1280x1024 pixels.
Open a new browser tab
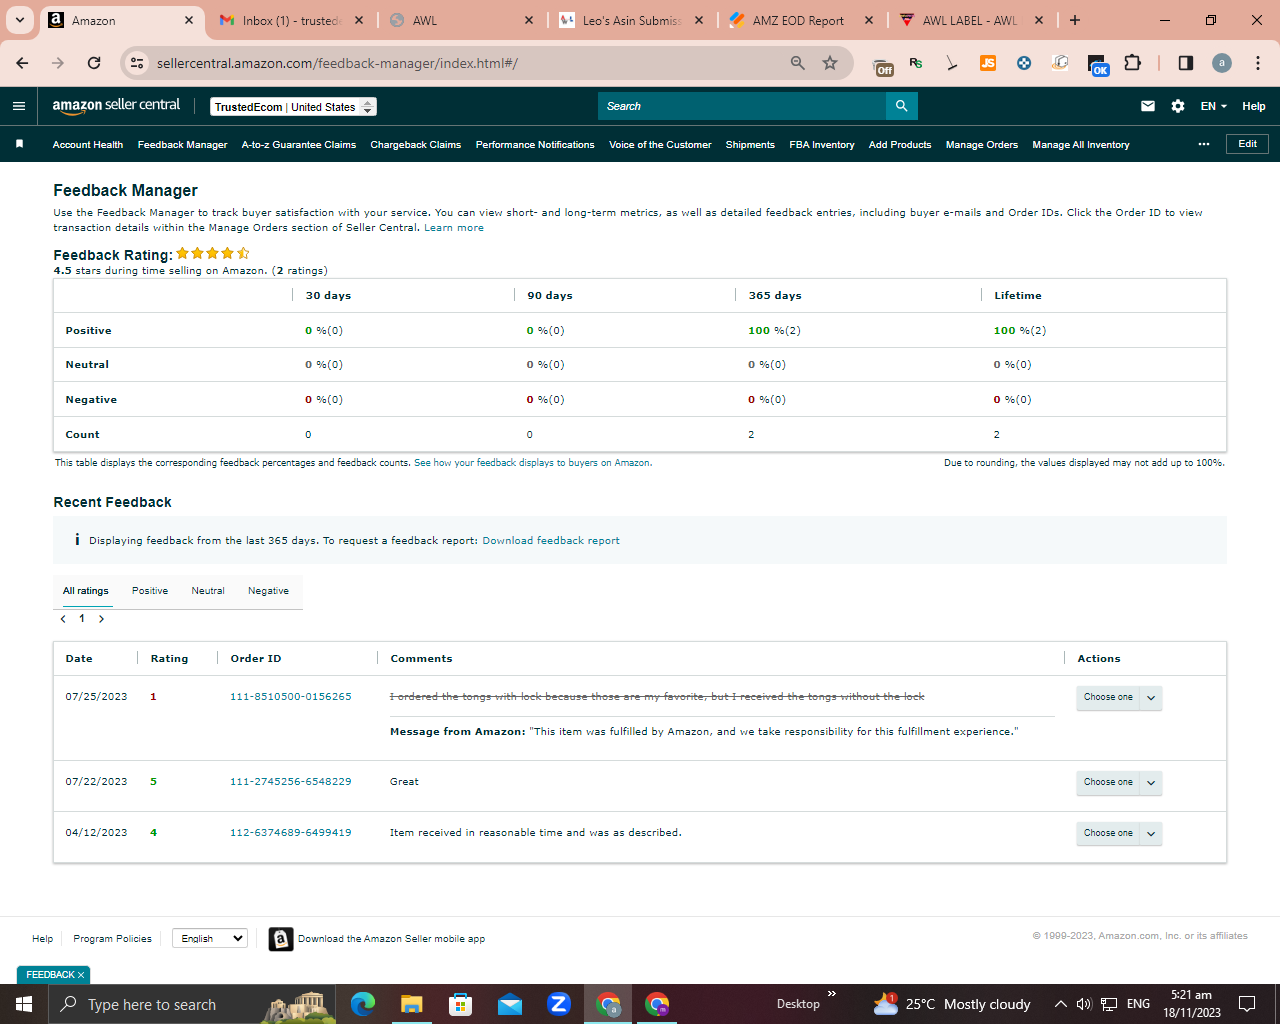pyautogui.click(x=1075, y=20)
